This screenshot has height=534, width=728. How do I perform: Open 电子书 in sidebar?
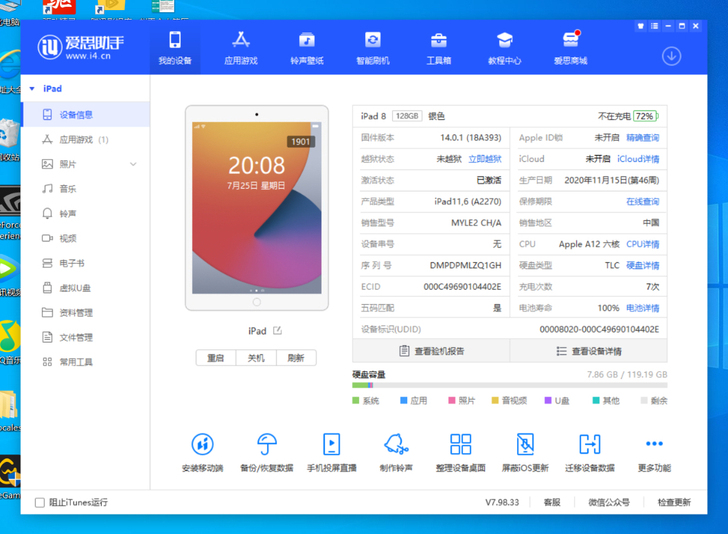click(x=86, y=263)
